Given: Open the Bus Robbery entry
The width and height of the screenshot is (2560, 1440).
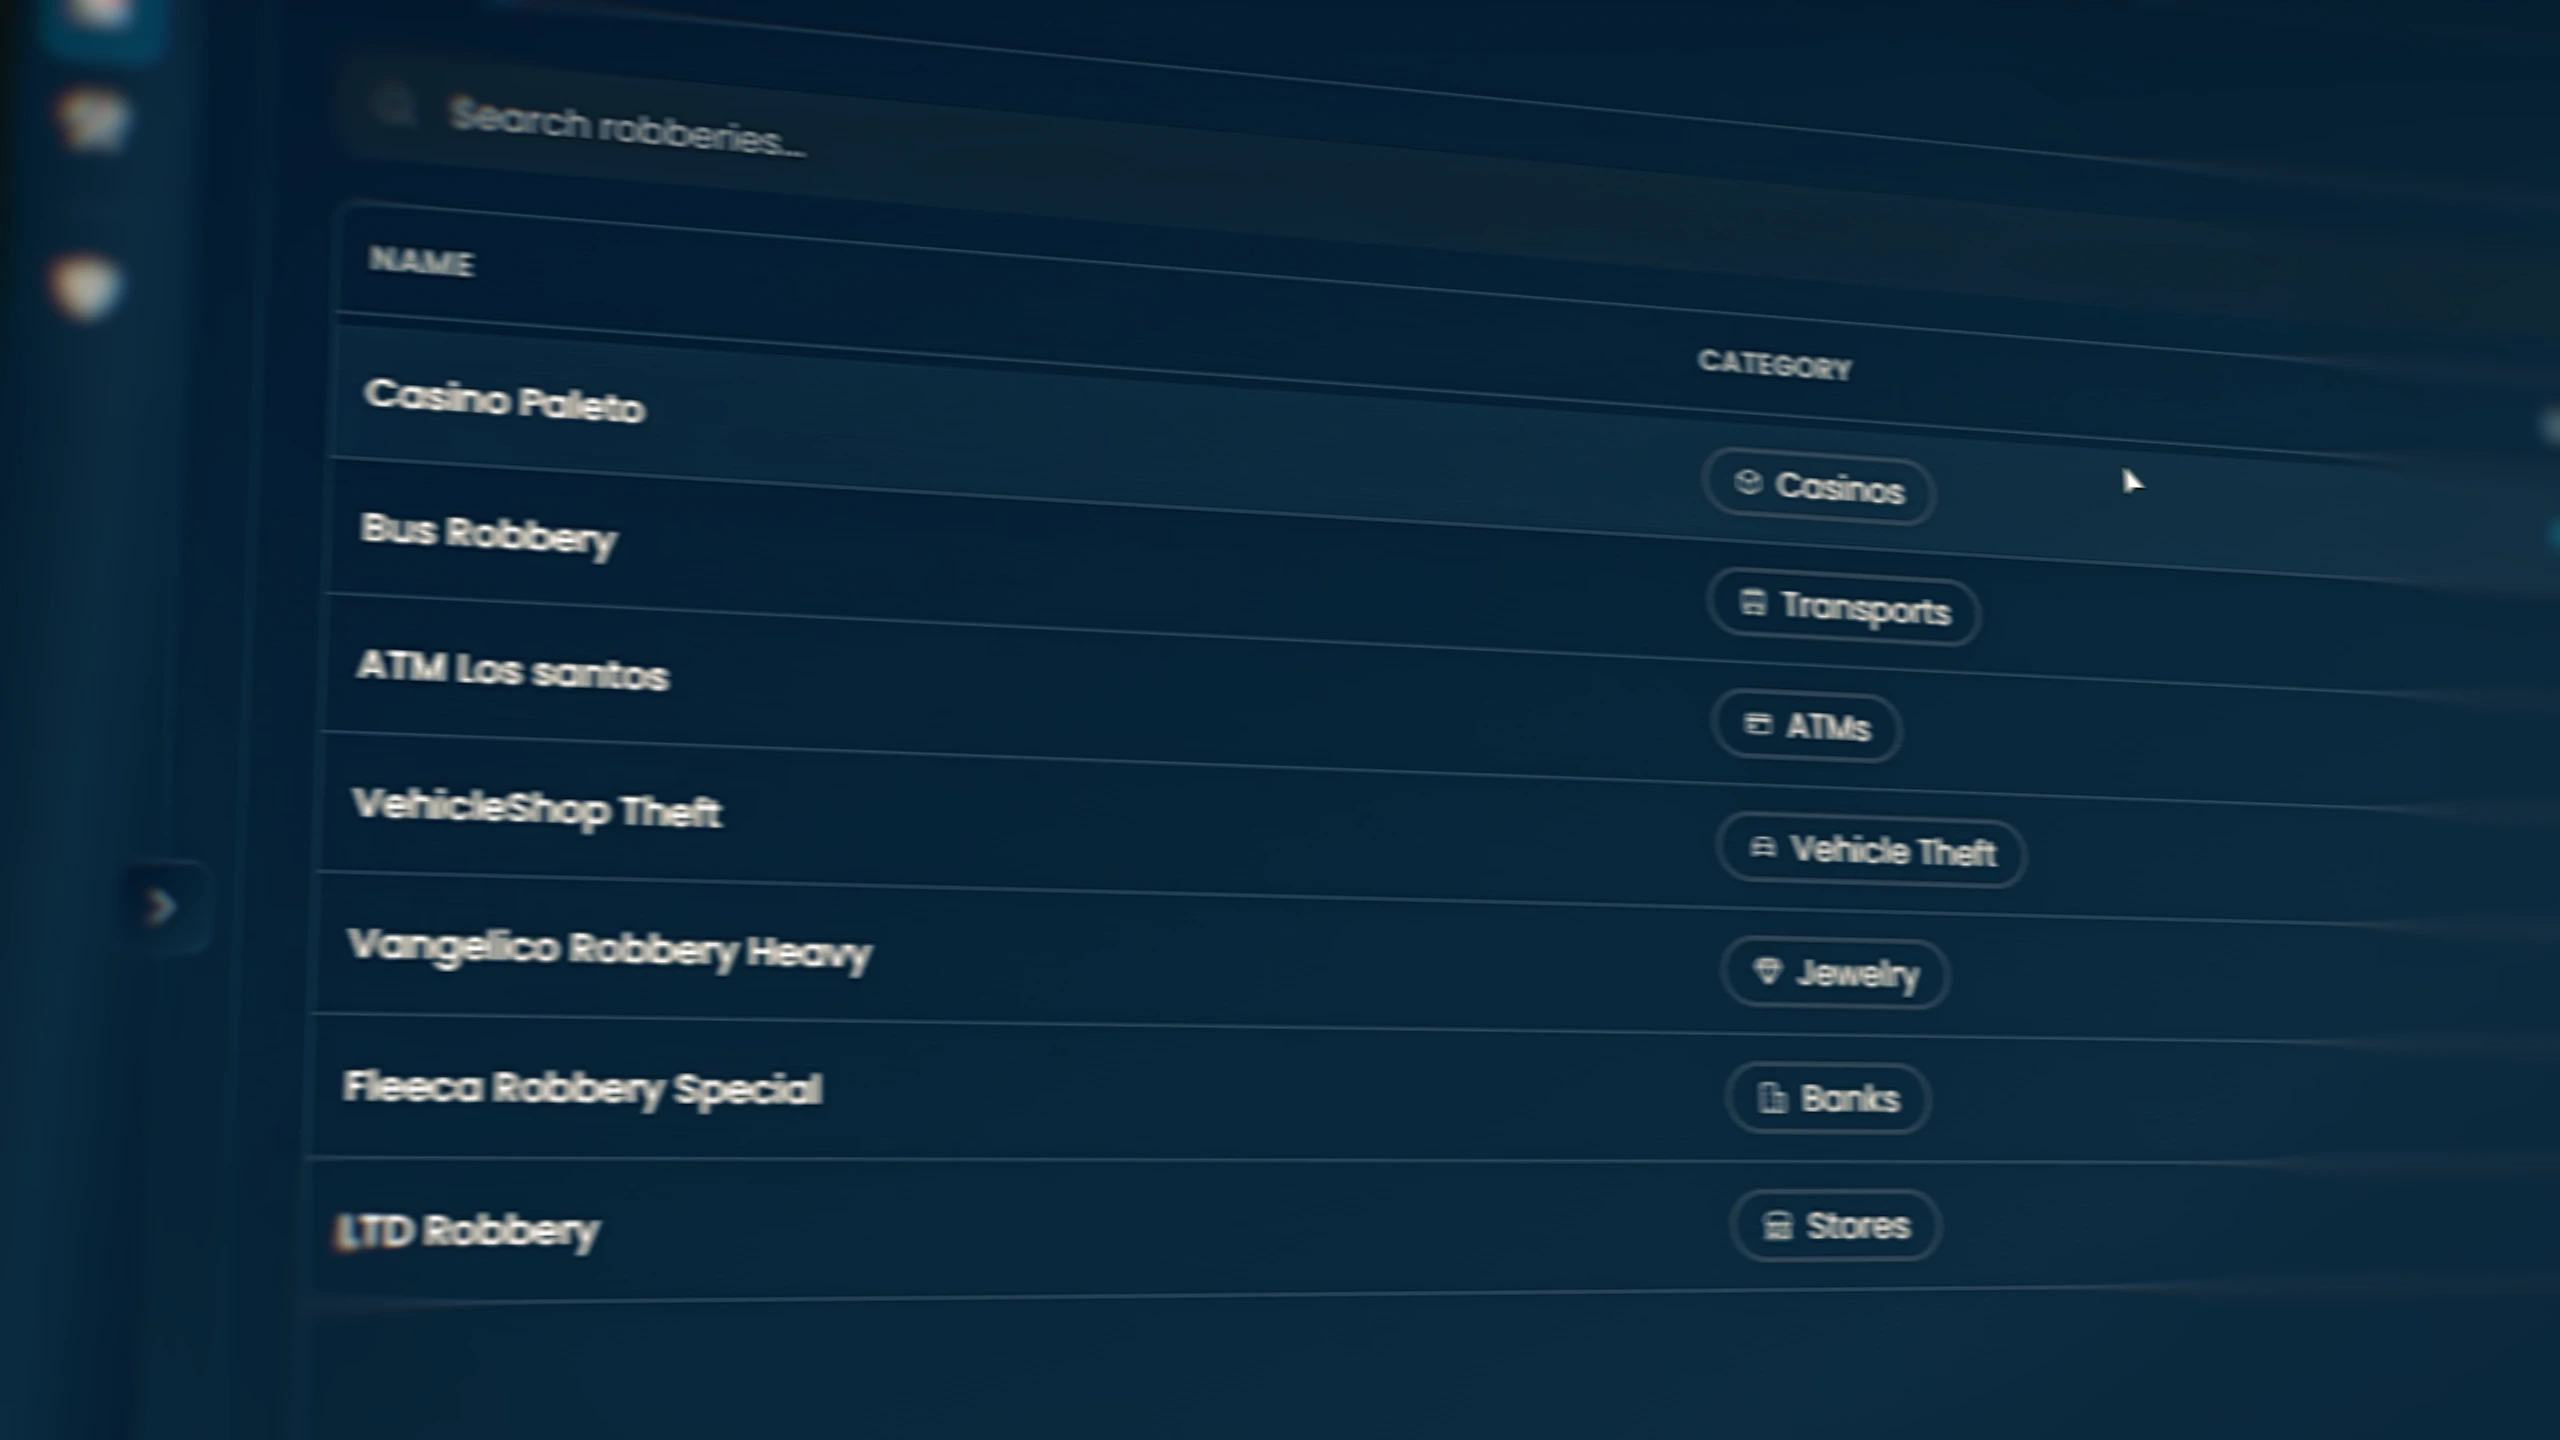Looking at the screenshot, I should [x=488, y=535].
